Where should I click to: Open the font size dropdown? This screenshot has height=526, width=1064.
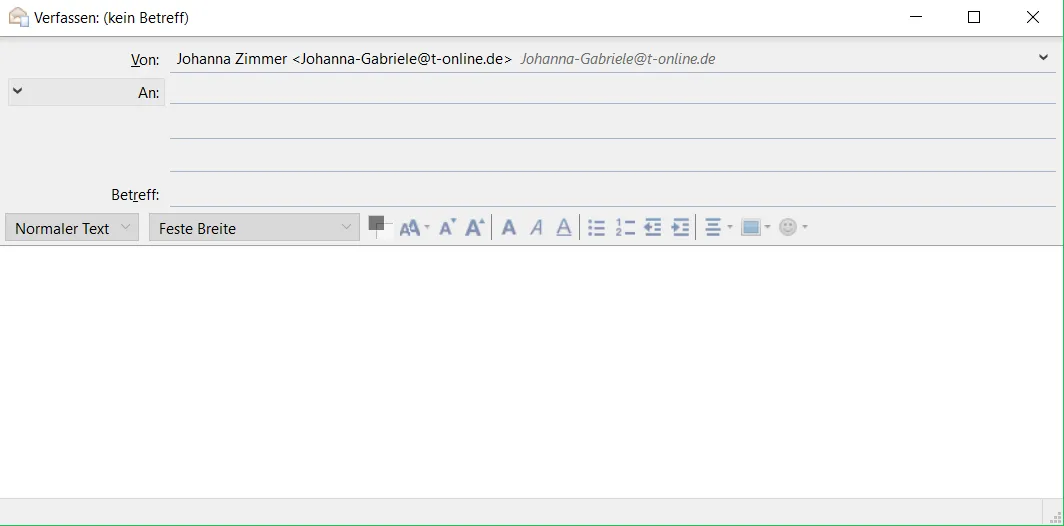414,227
